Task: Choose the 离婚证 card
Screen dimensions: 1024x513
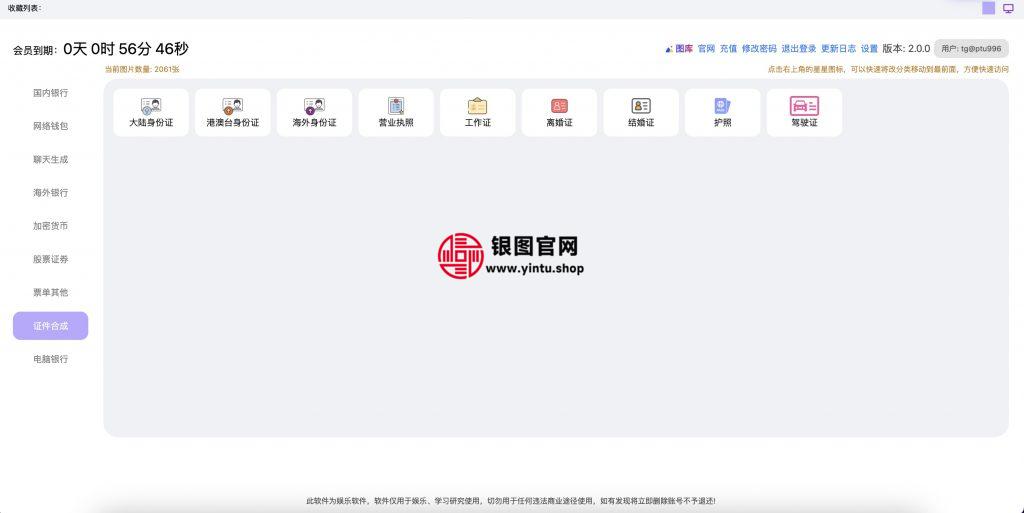Action: (x=559, y=113)
